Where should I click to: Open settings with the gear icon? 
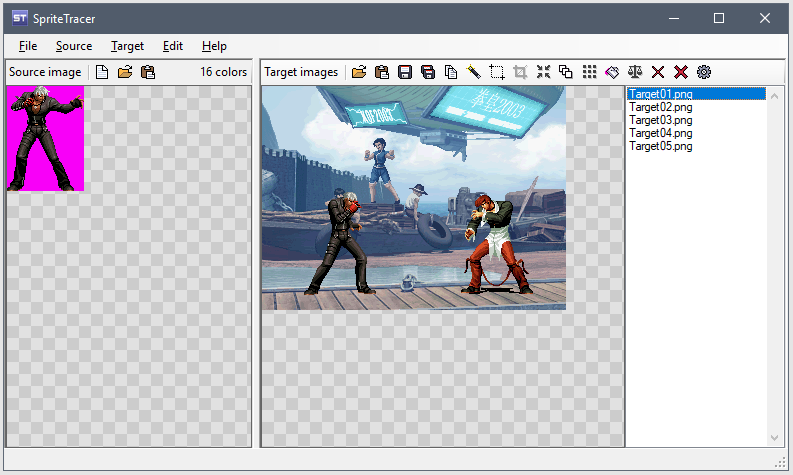point(704,72)
